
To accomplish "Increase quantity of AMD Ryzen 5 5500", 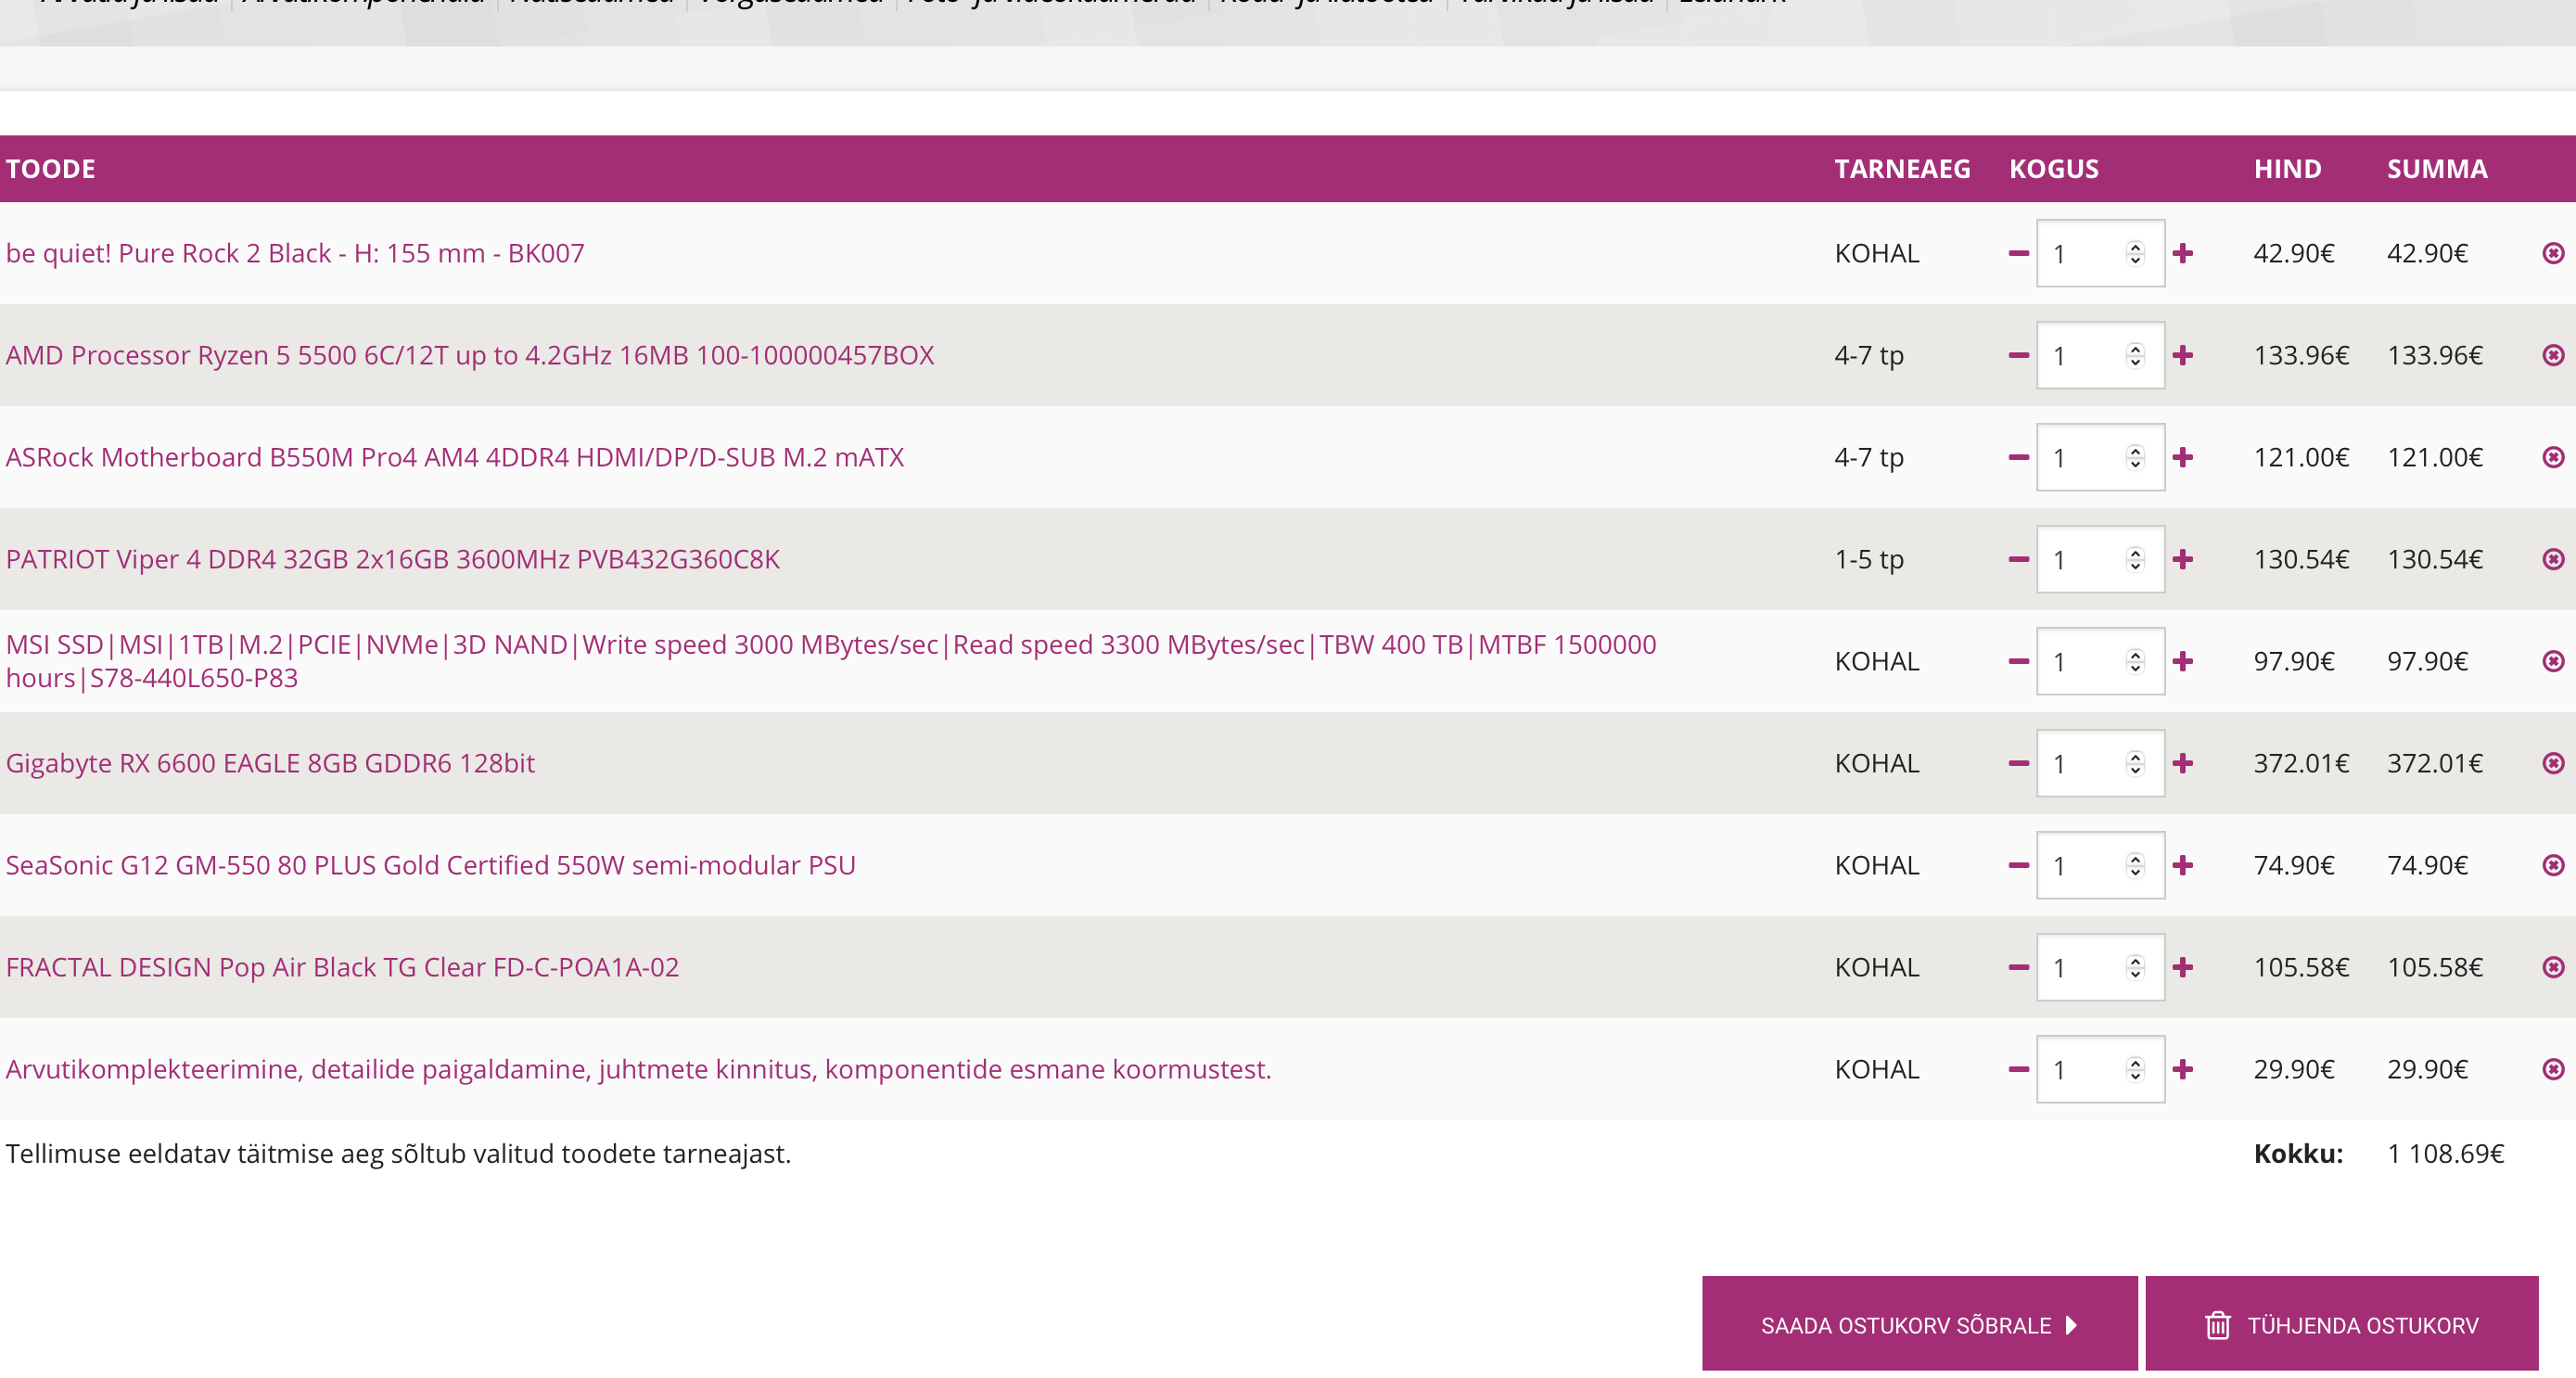I will [2183, 356].
